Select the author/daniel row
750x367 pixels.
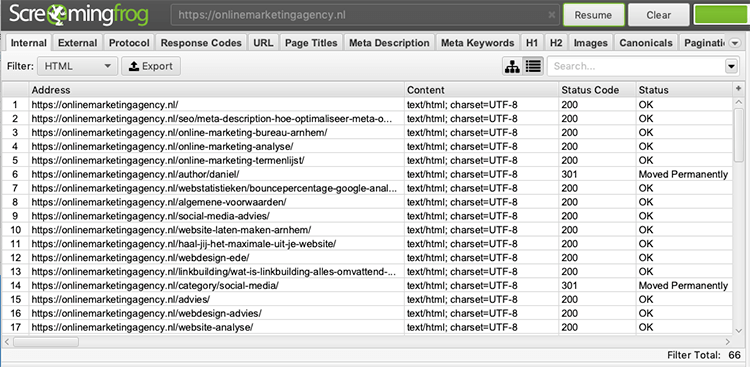click(x=367, y=174)
